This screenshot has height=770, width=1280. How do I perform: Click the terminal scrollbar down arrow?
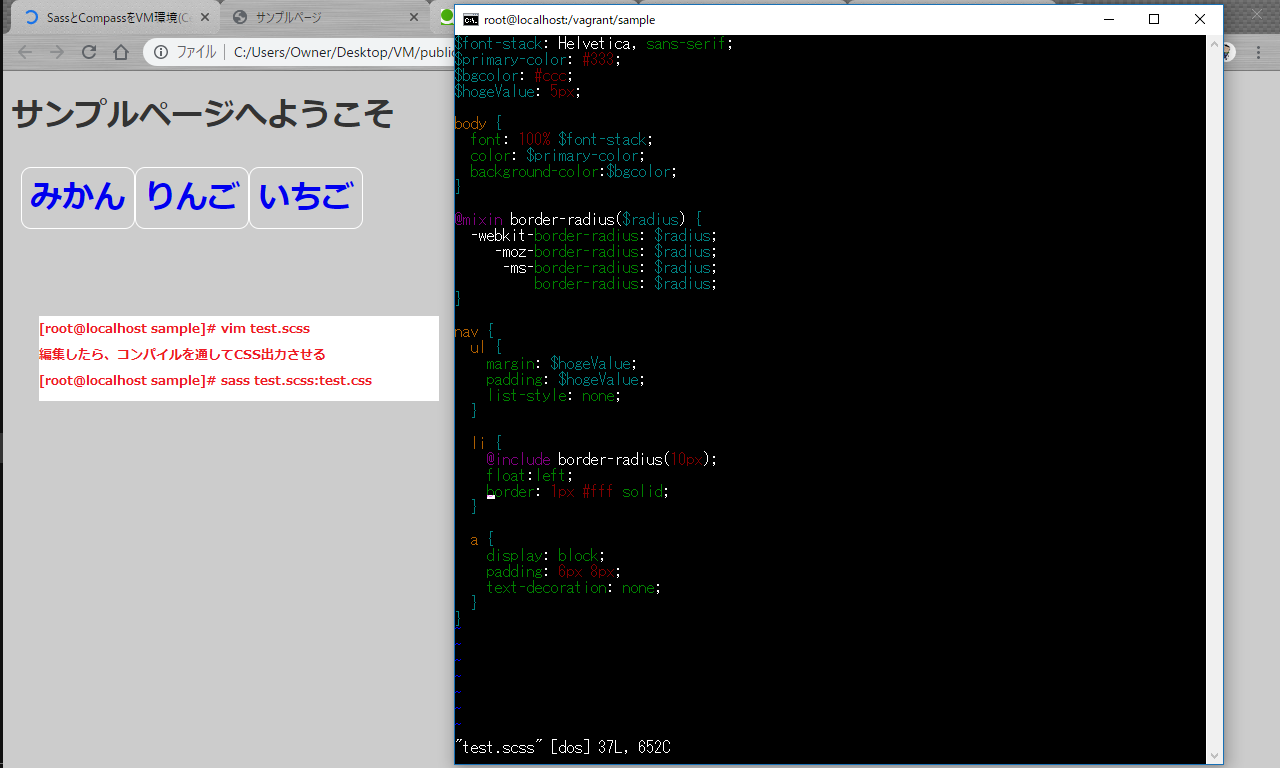click(x=1214, y=755)
